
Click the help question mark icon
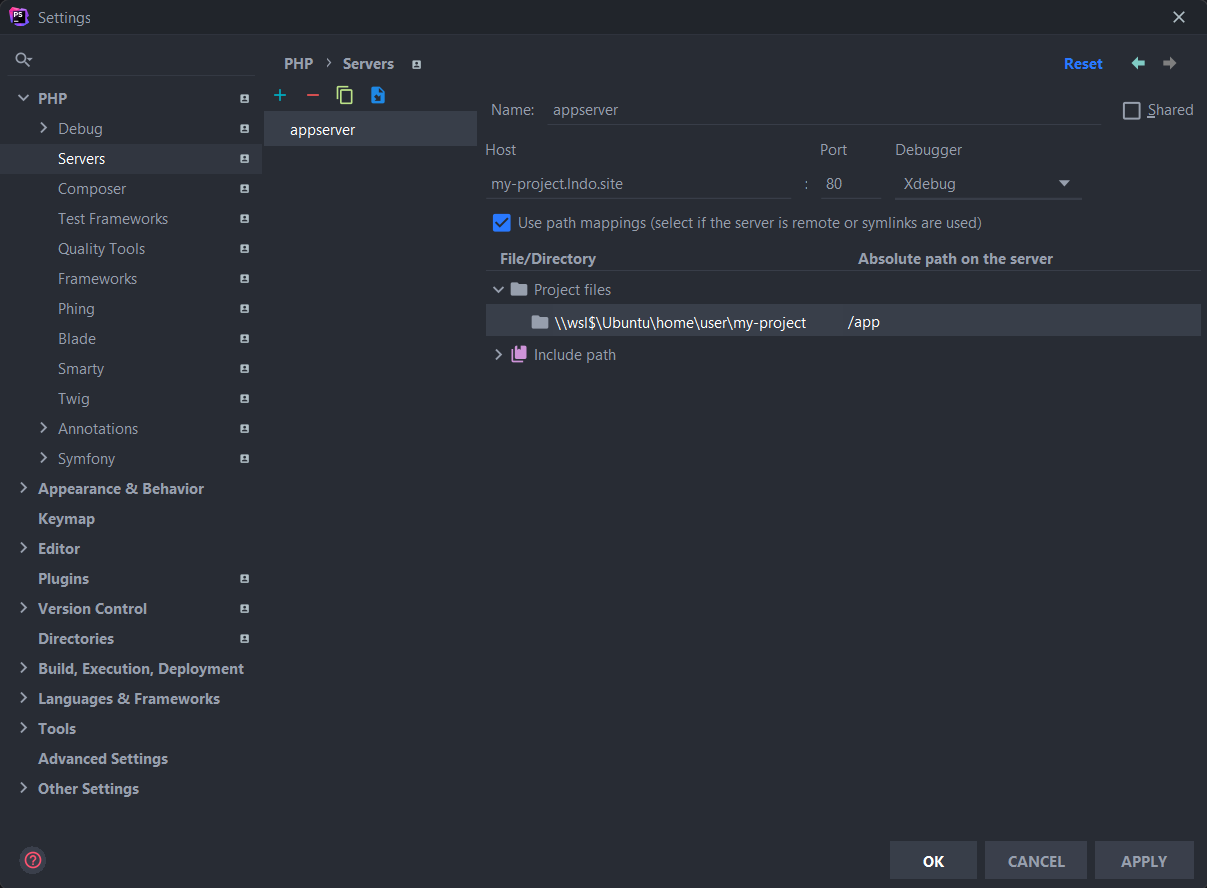click(x=32, y=860)
